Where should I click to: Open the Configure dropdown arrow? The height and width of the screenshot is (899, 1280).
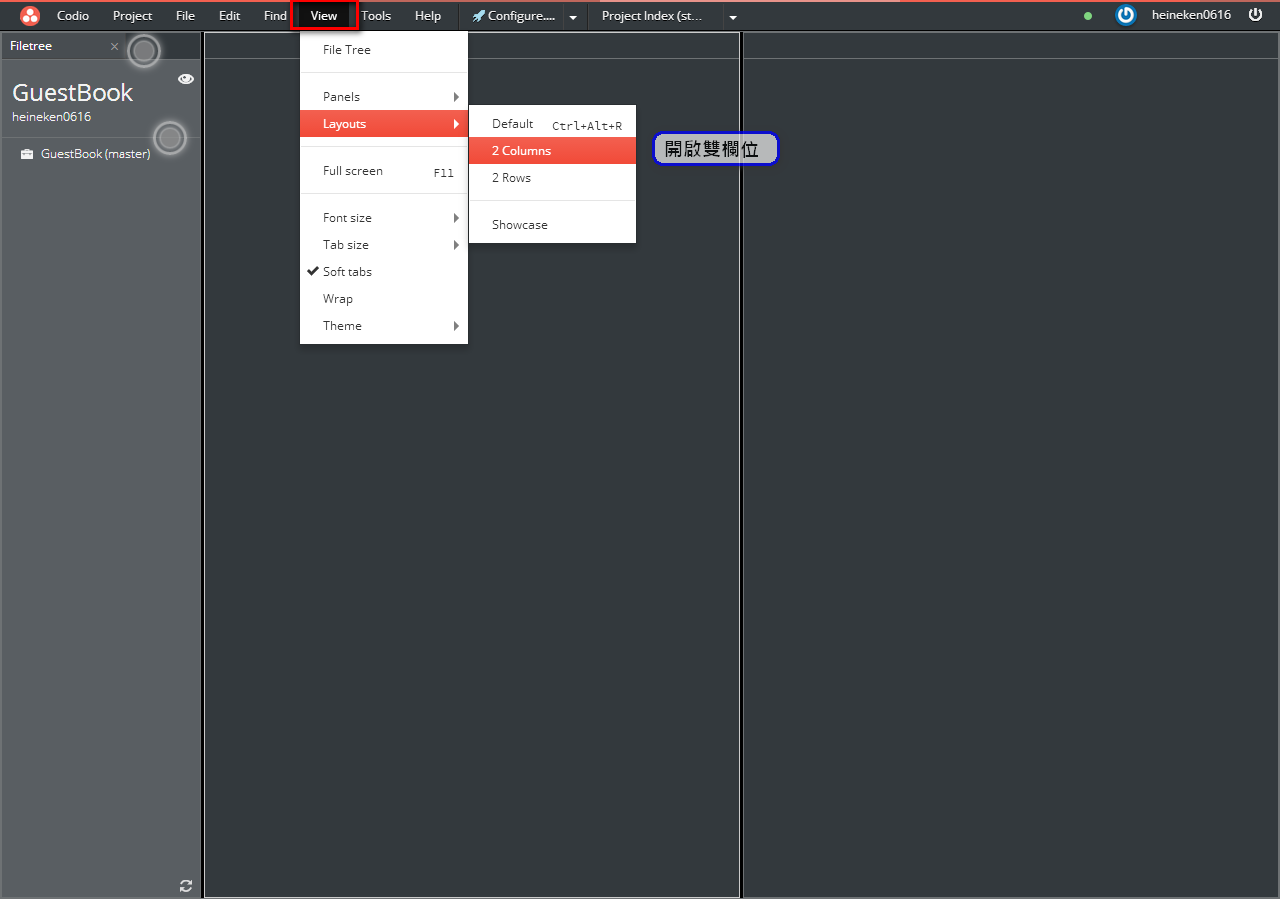572,16
